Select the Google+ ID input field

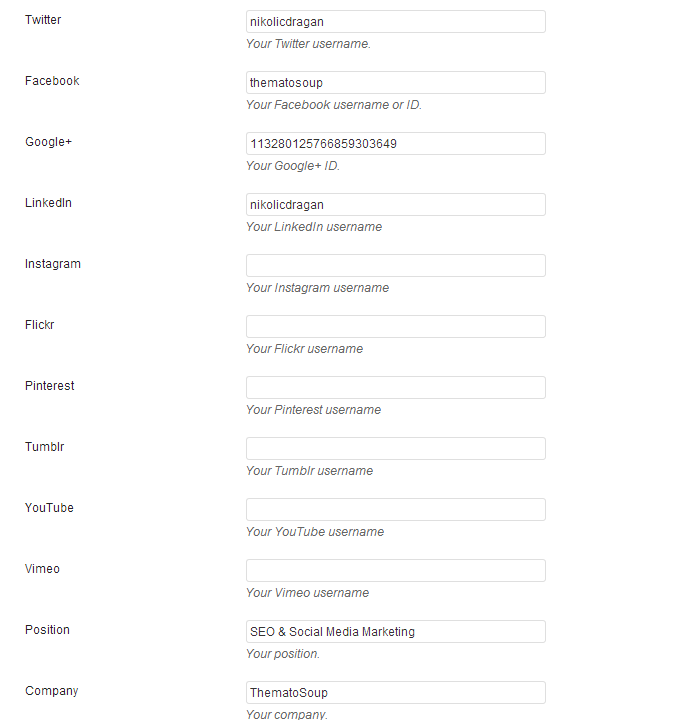point(395,144)
